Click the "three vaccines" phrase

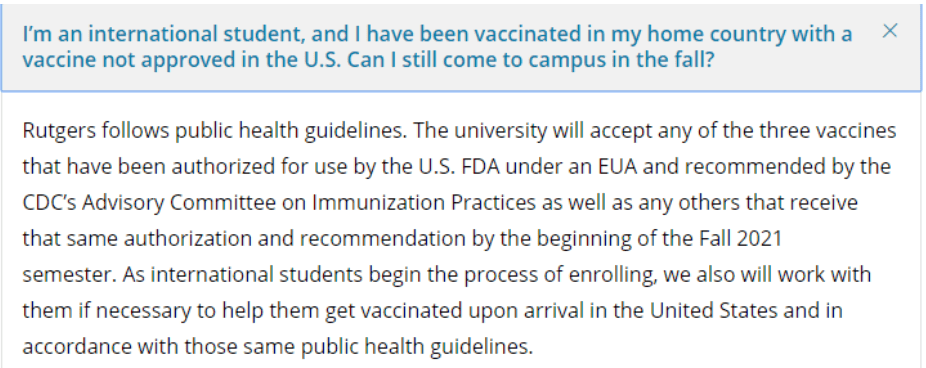coord(828,131)
